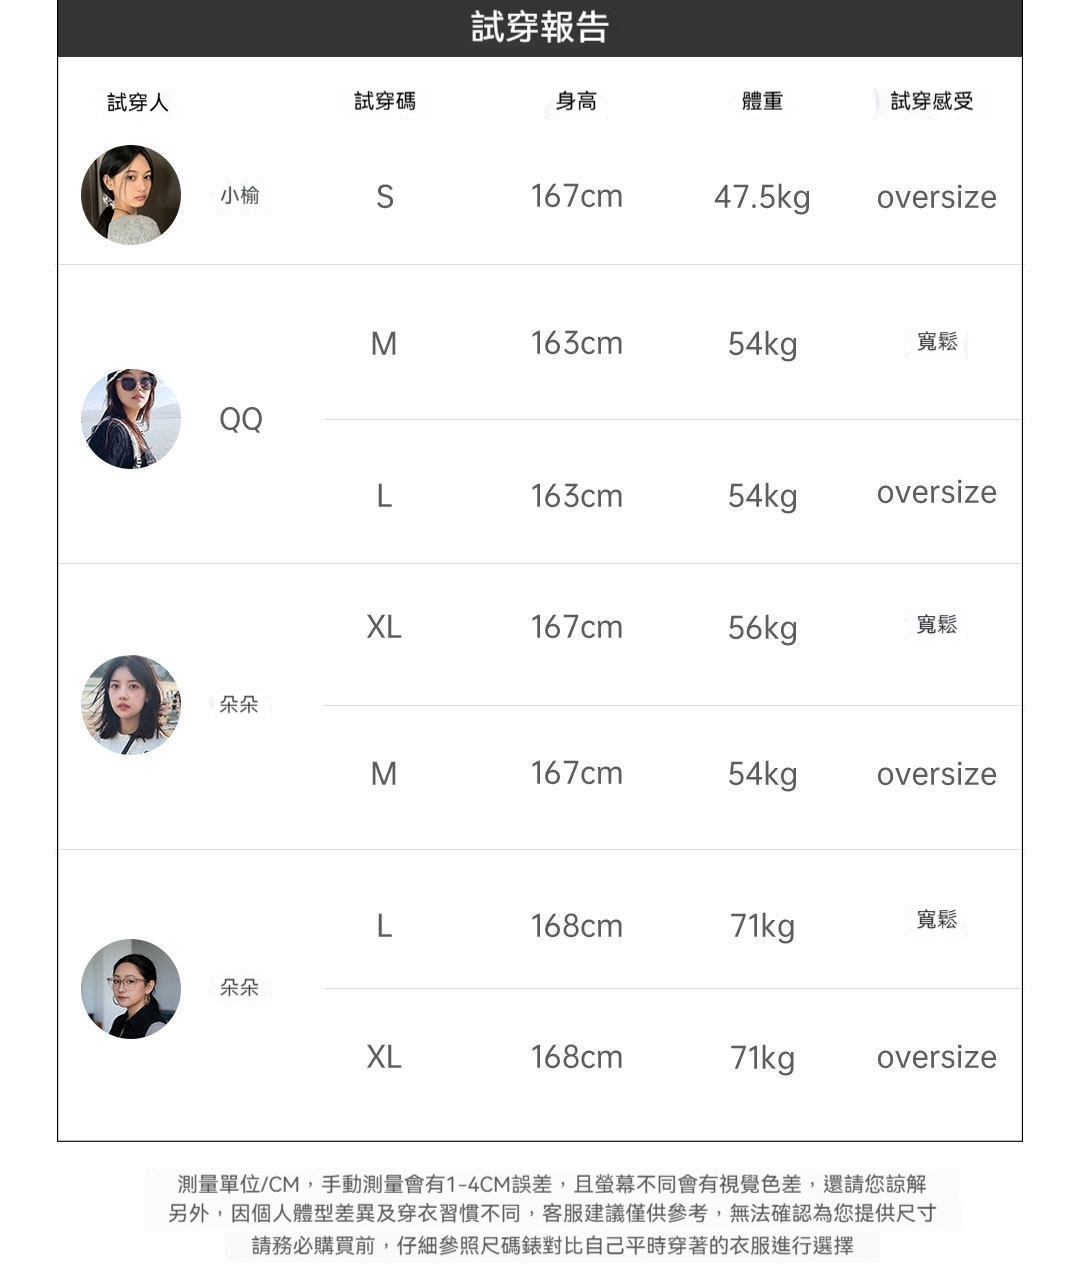1080x1288 pixels.
Task: Select the 47.5kg weight value
Action: 762,197
